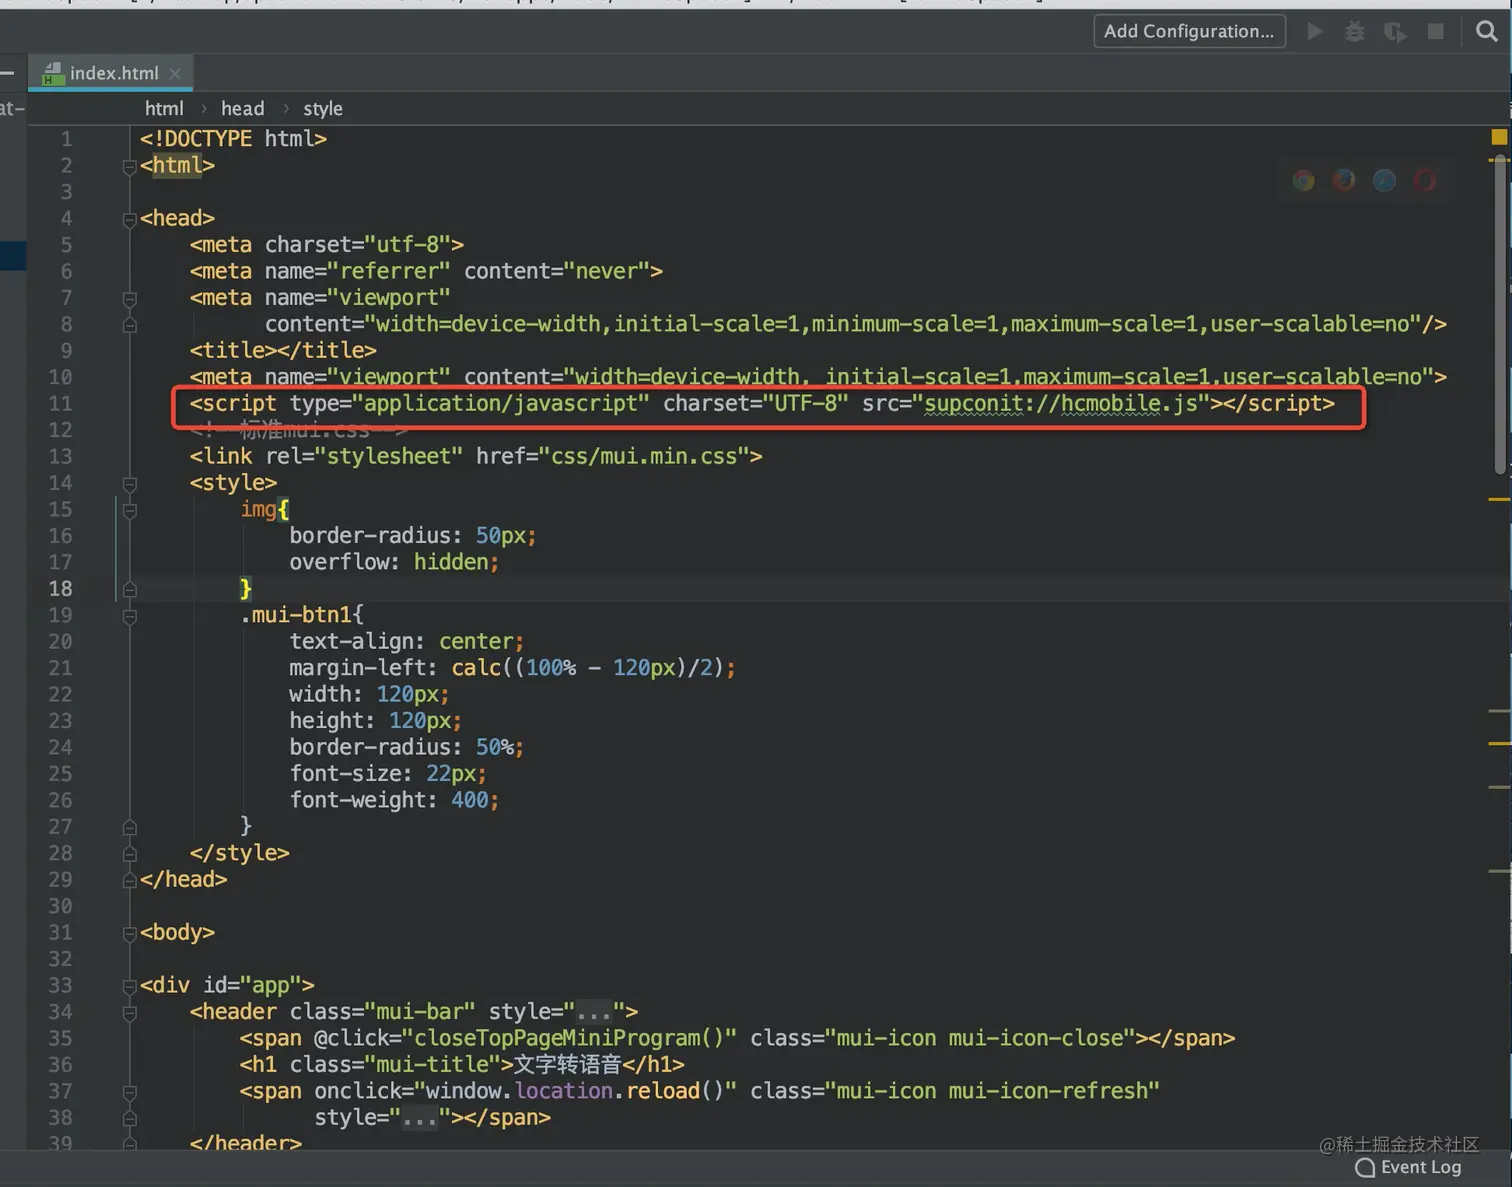
Task: Switch to the index.html editor tab
Action: 112,73
